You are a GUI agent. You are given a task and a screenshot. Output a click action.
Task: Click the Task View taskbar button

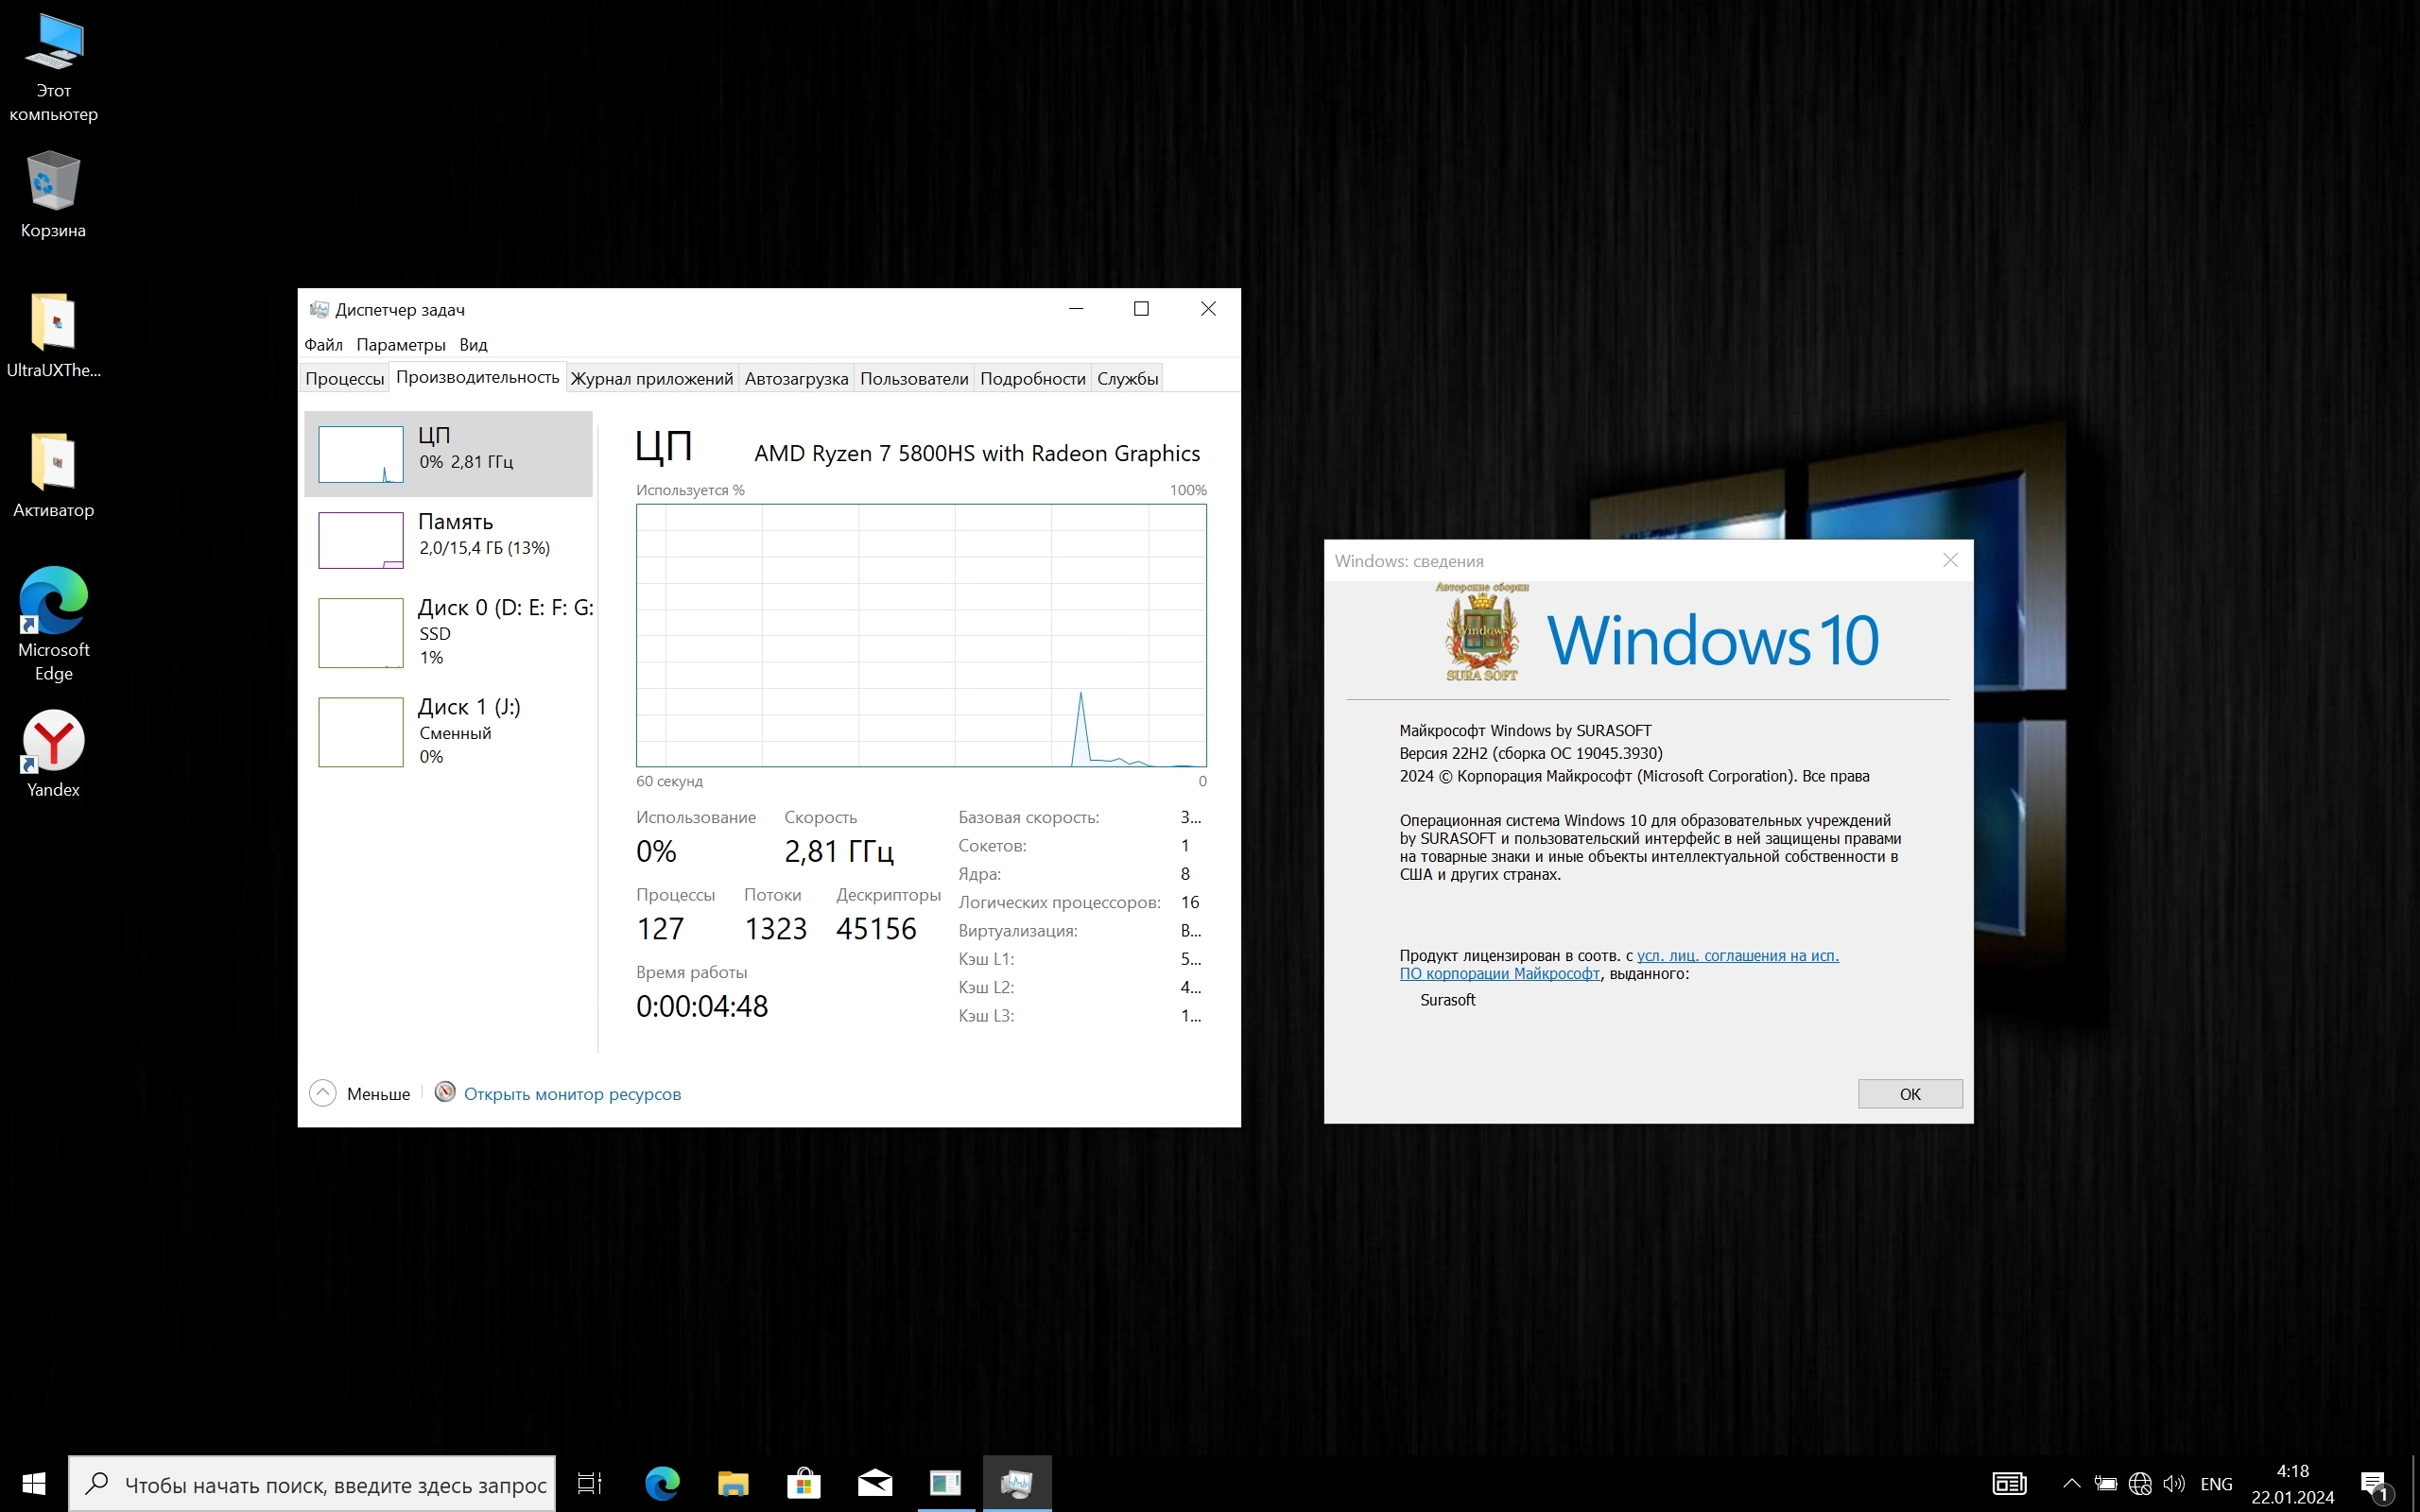pyautogui.click(x=590, y=1483)
